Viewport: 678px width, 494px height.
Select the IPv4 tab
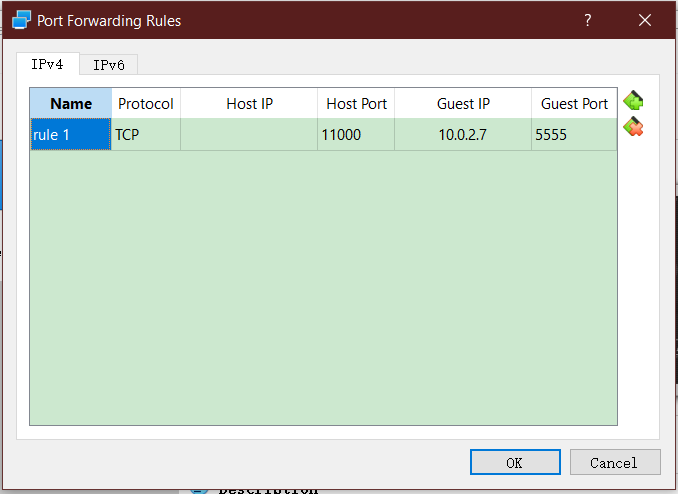click(x=48, y=64)
